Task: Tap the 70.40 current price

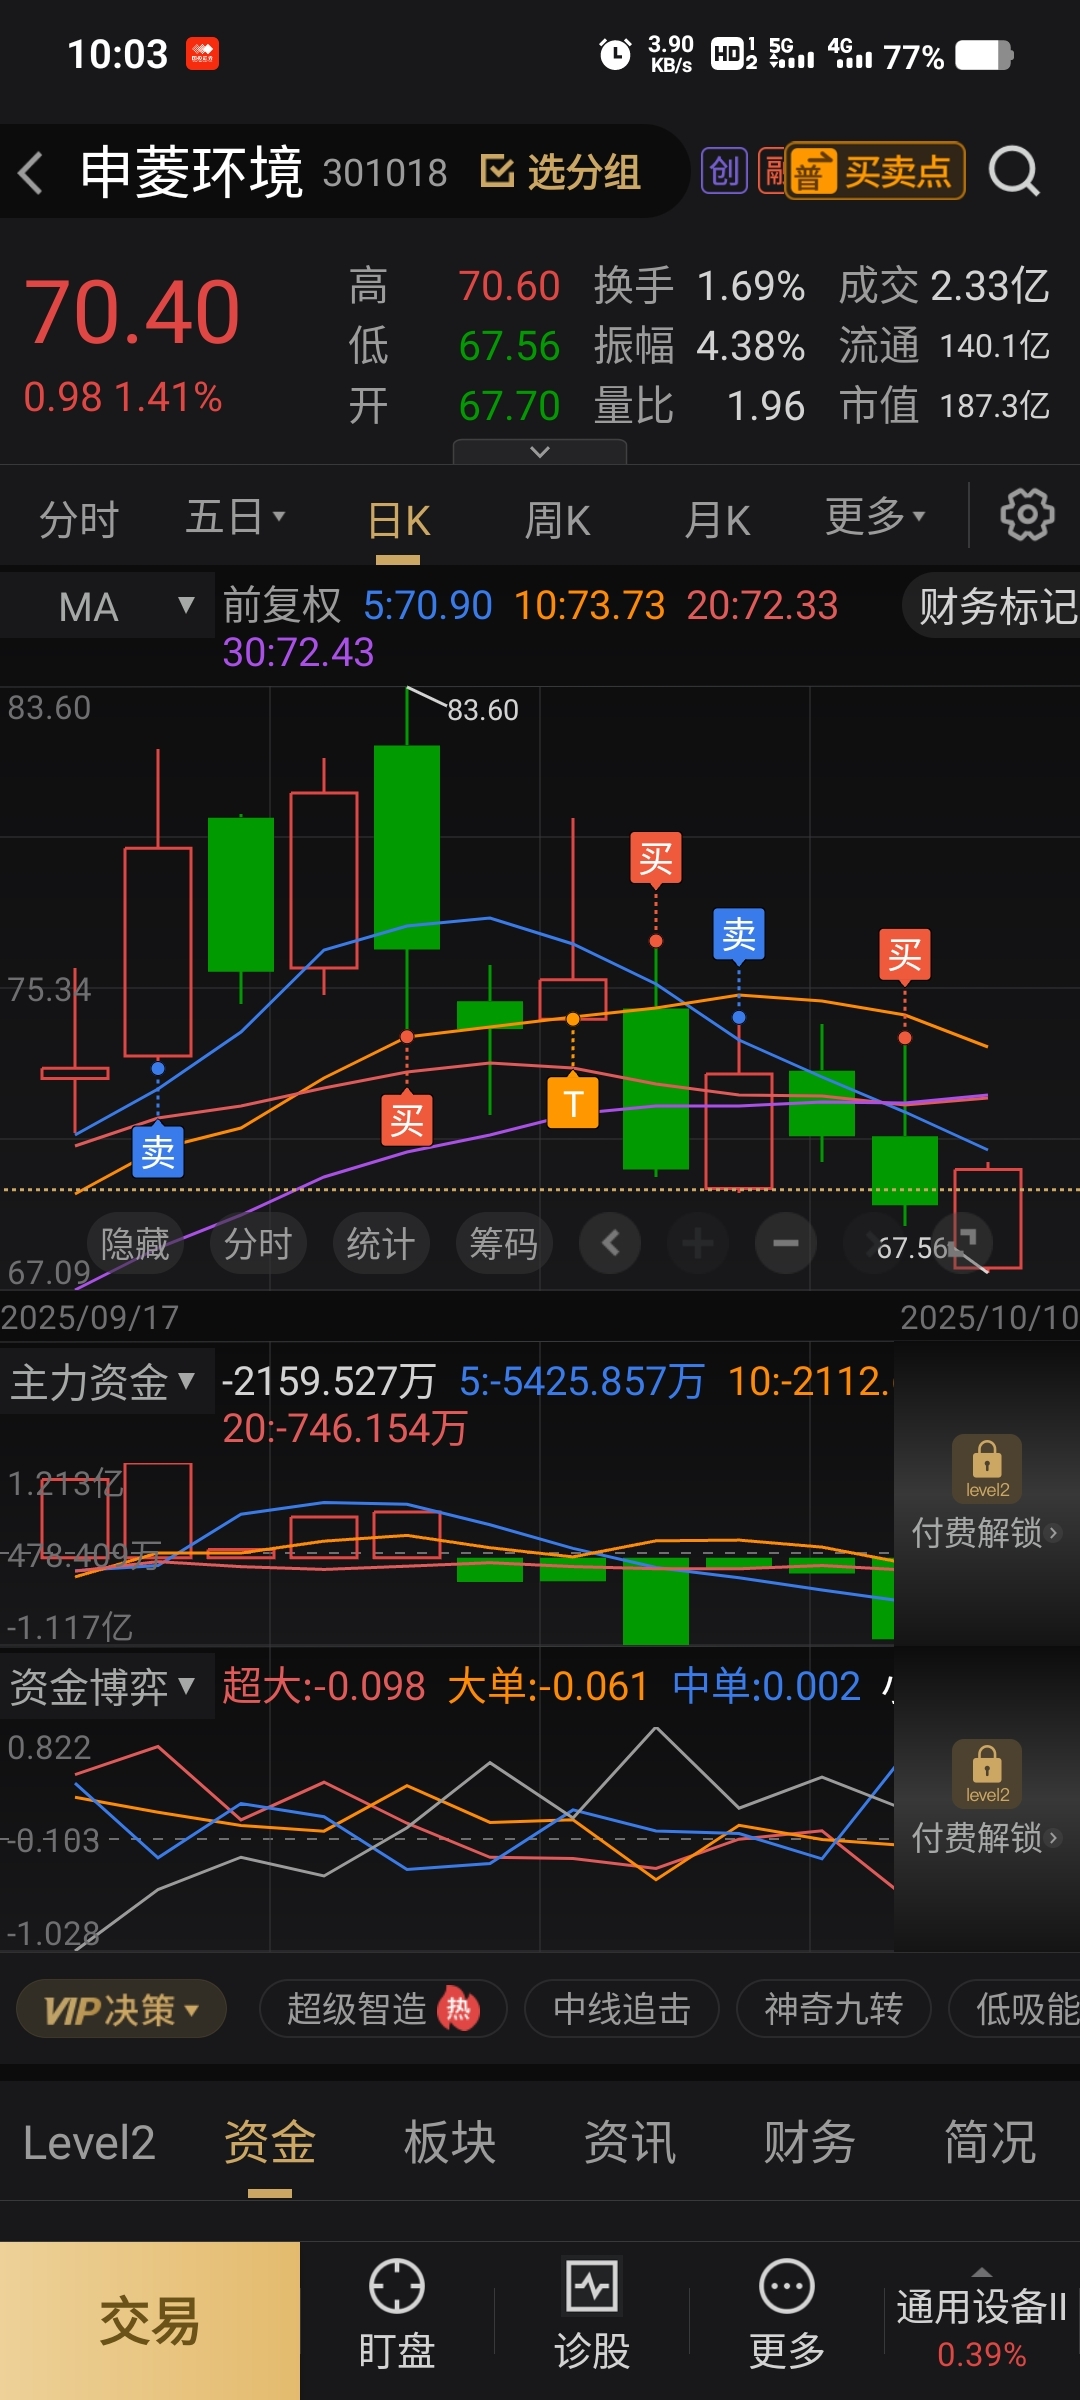Action: [132, 312]
